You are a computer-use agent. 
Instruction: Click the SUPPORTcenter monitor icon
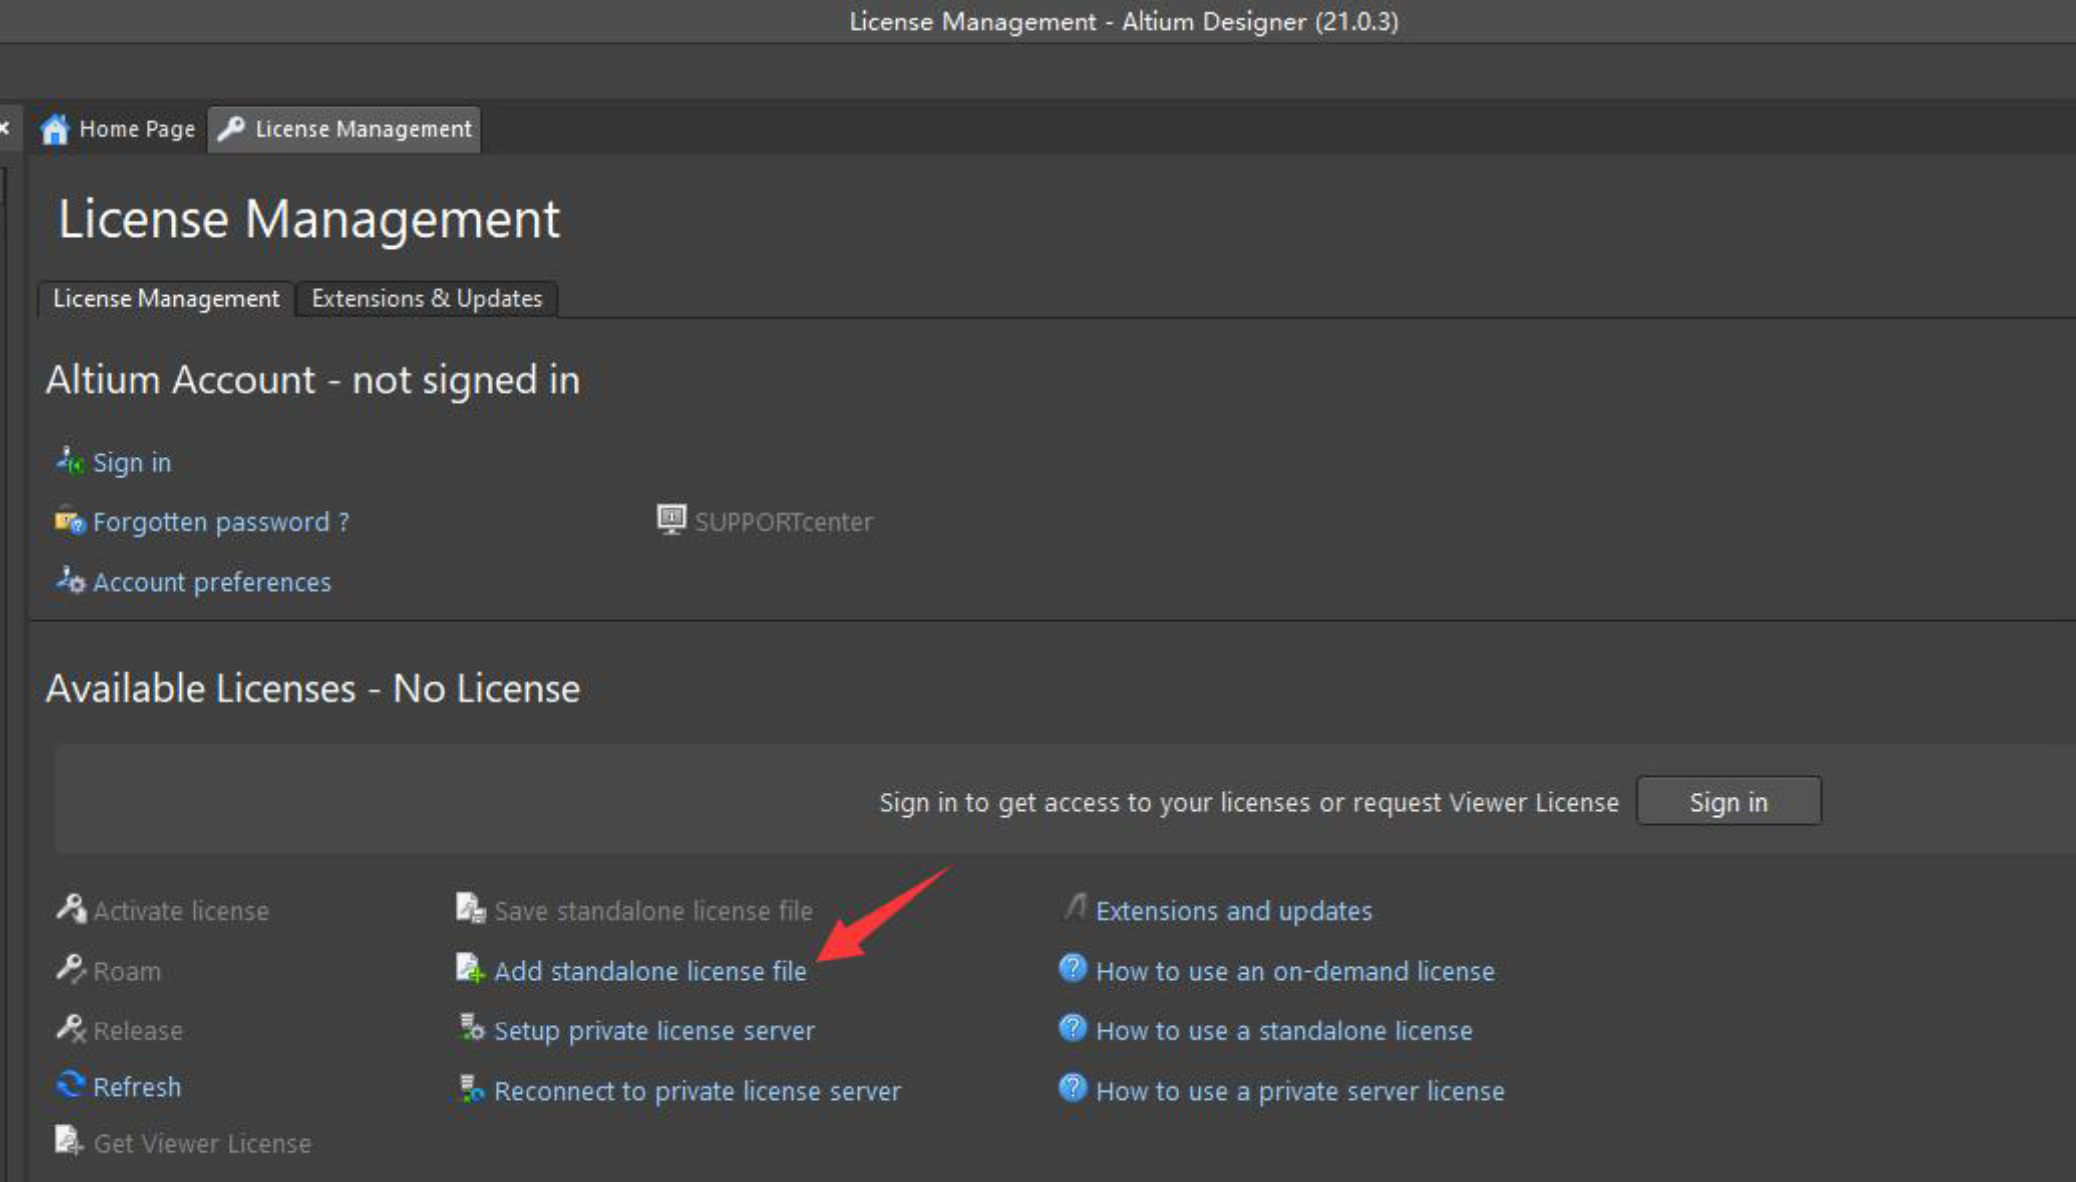coord(671,519)
